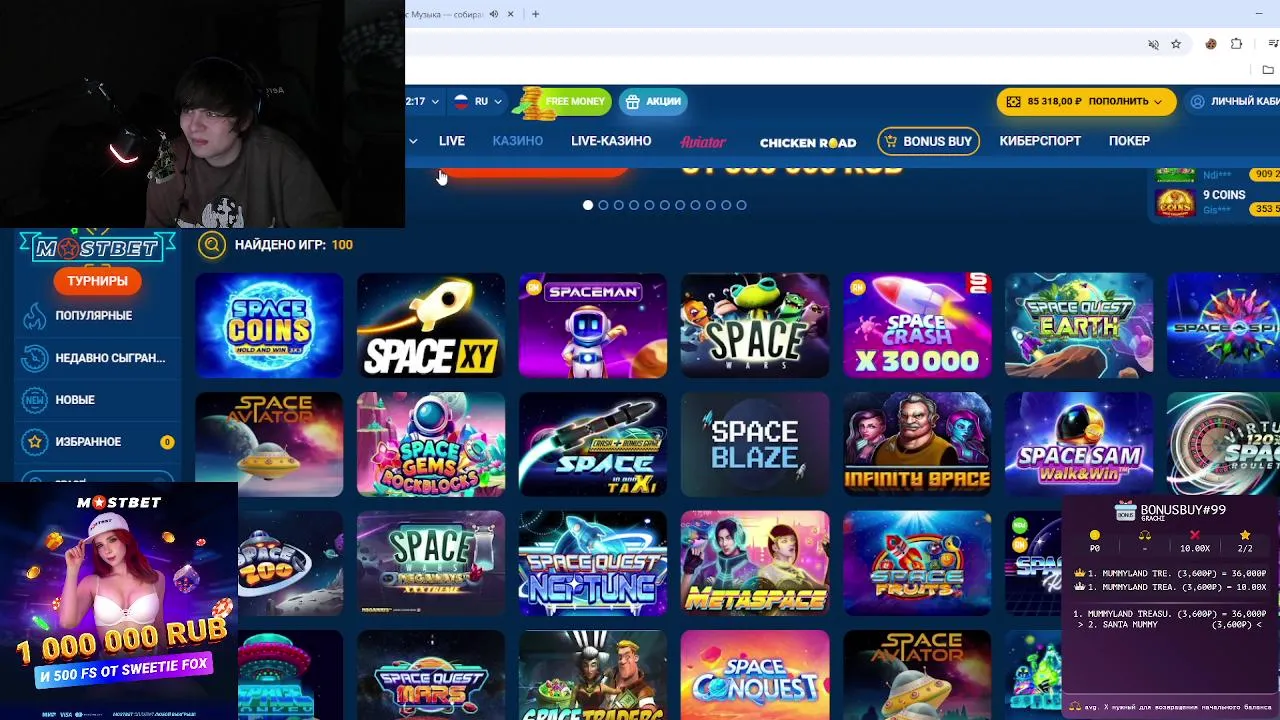Launch the Metaspace game
1280x720 pixels.
[x=755, y=564]
